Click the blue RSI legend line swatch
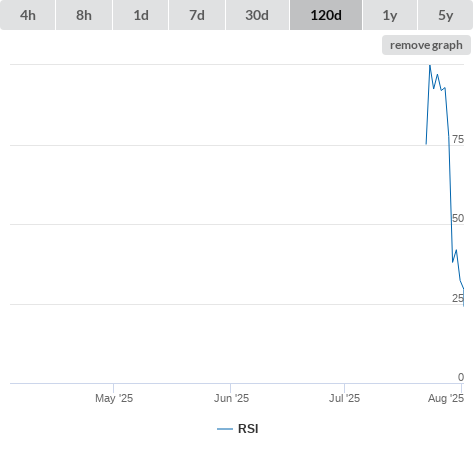The width and height of the screenshot is (474, 455). click(x=225, y=429)
